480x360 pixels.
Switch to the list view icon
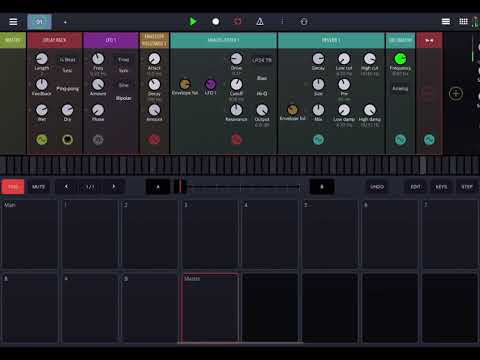(446, 22)
